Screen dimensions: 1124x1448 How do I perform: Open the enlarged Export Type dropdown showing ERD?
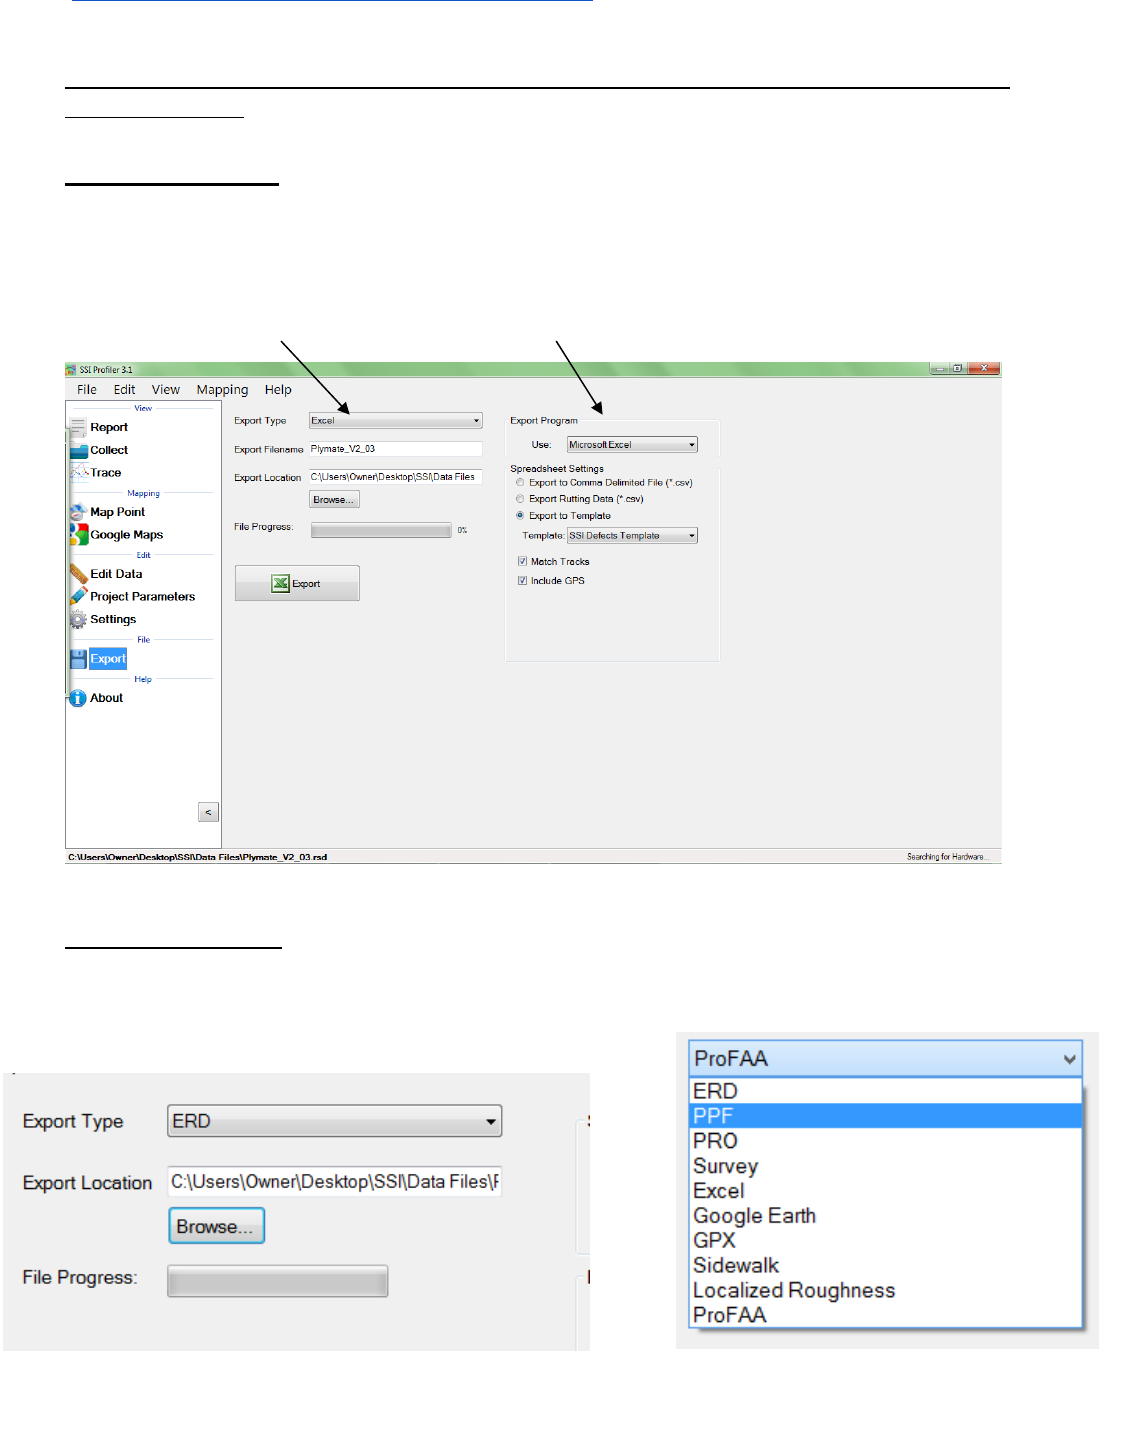pos(334,1121)
